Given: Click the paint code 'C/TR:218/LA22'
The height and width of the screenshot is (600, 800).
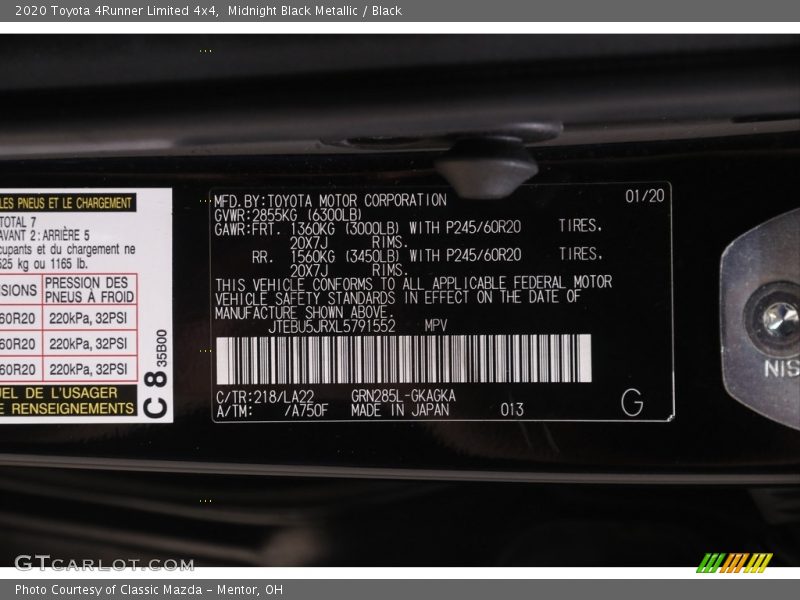Looking at the screenshot, I should click(x=265, y=397).
